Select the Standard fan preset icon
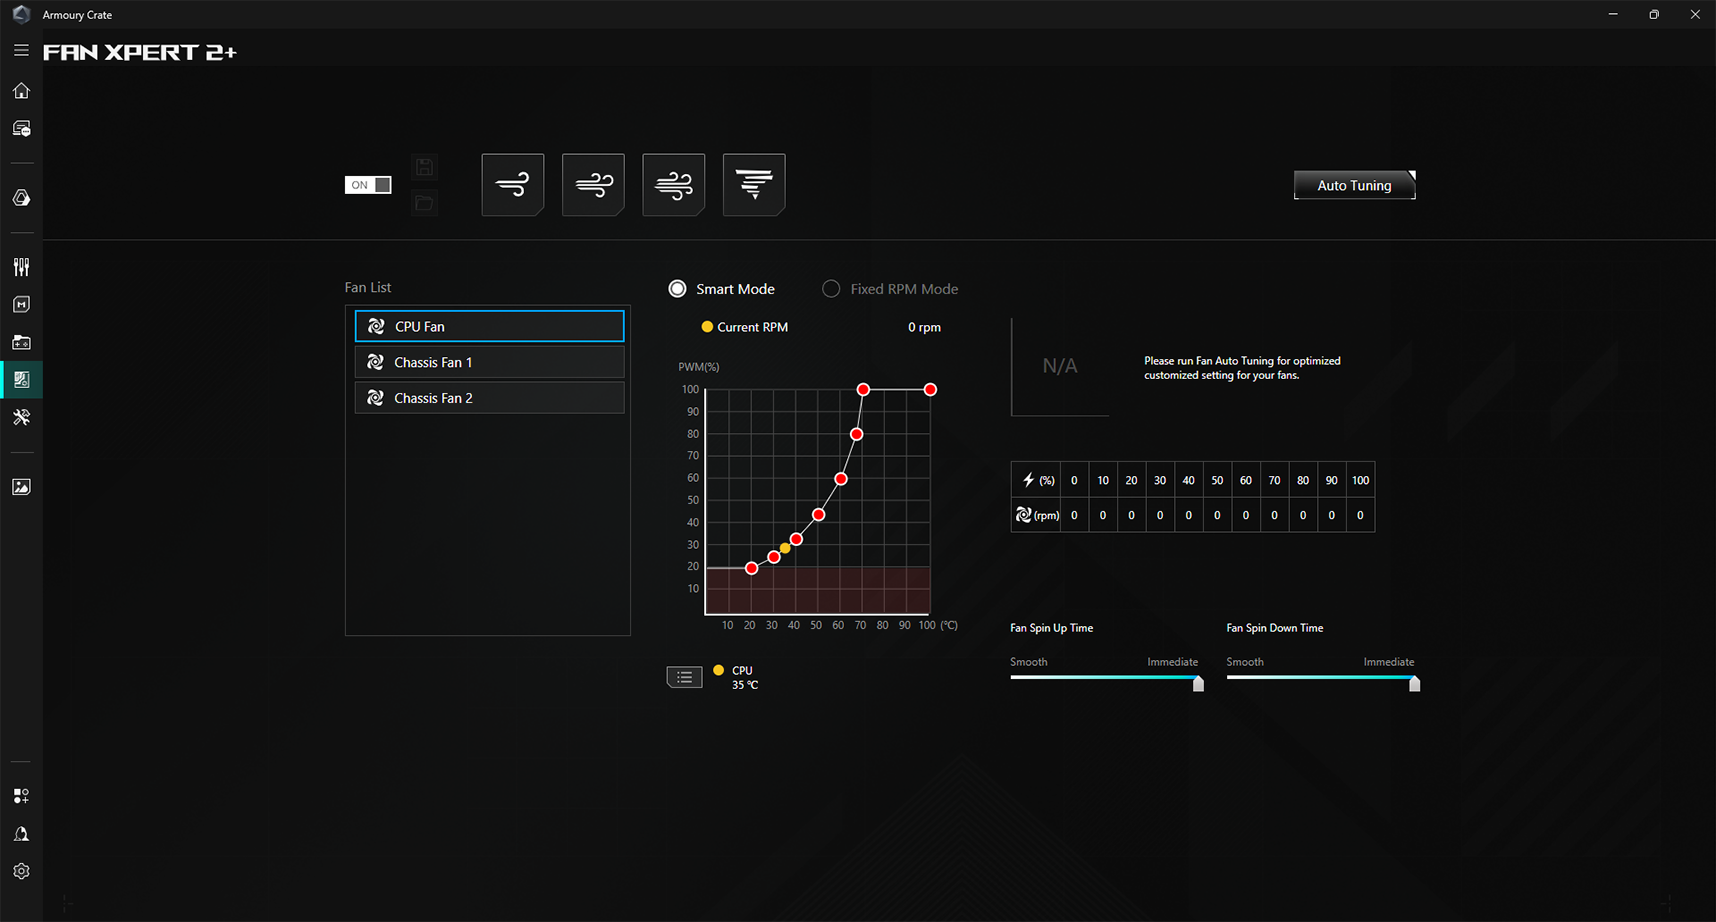Image resolution: width=1716 pixels, height=922 pixels. (x=593, y=185)
